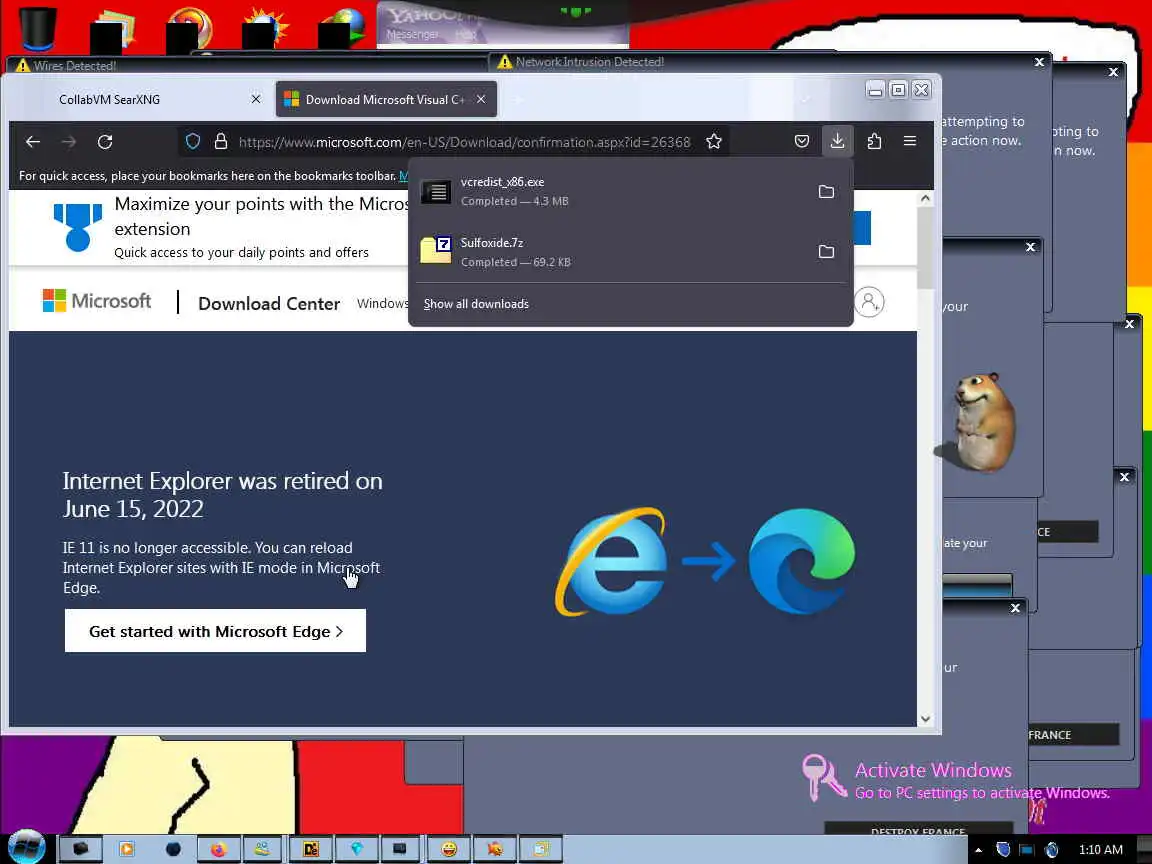
Task: Click Show all downloads
Action: click(x=476, y=304)
